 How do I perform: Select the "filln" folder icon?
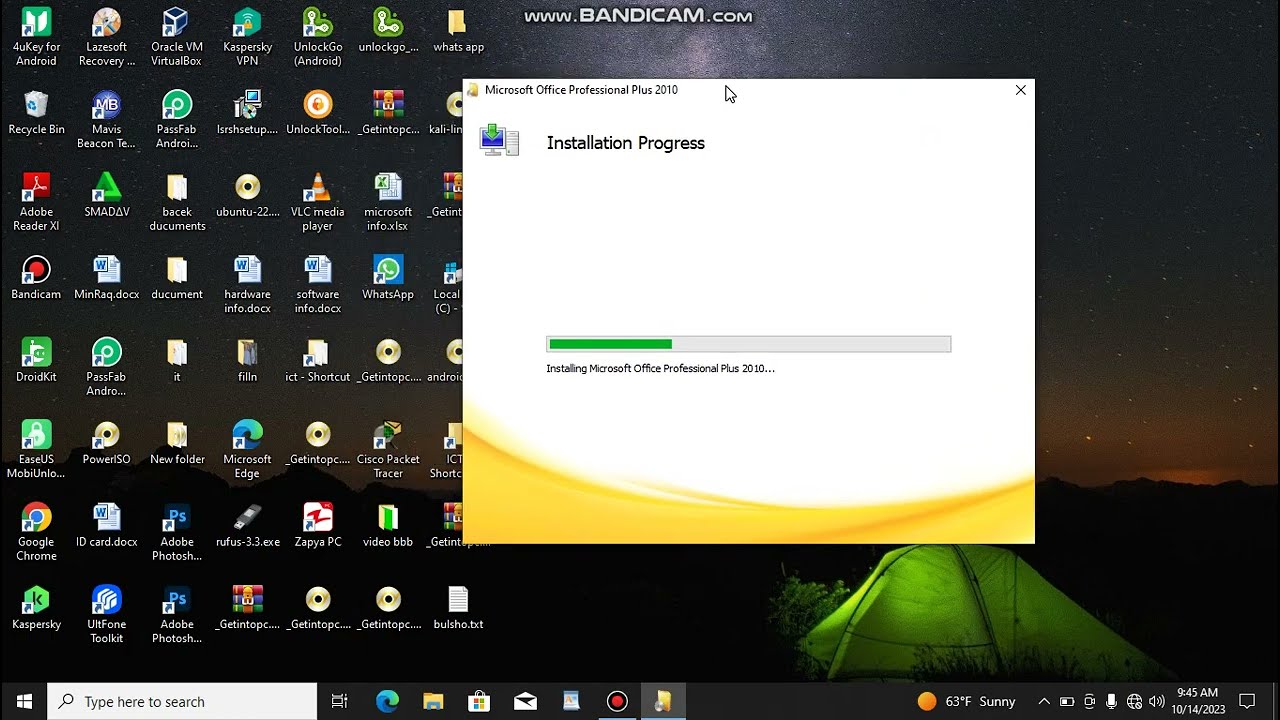(247, 360)
